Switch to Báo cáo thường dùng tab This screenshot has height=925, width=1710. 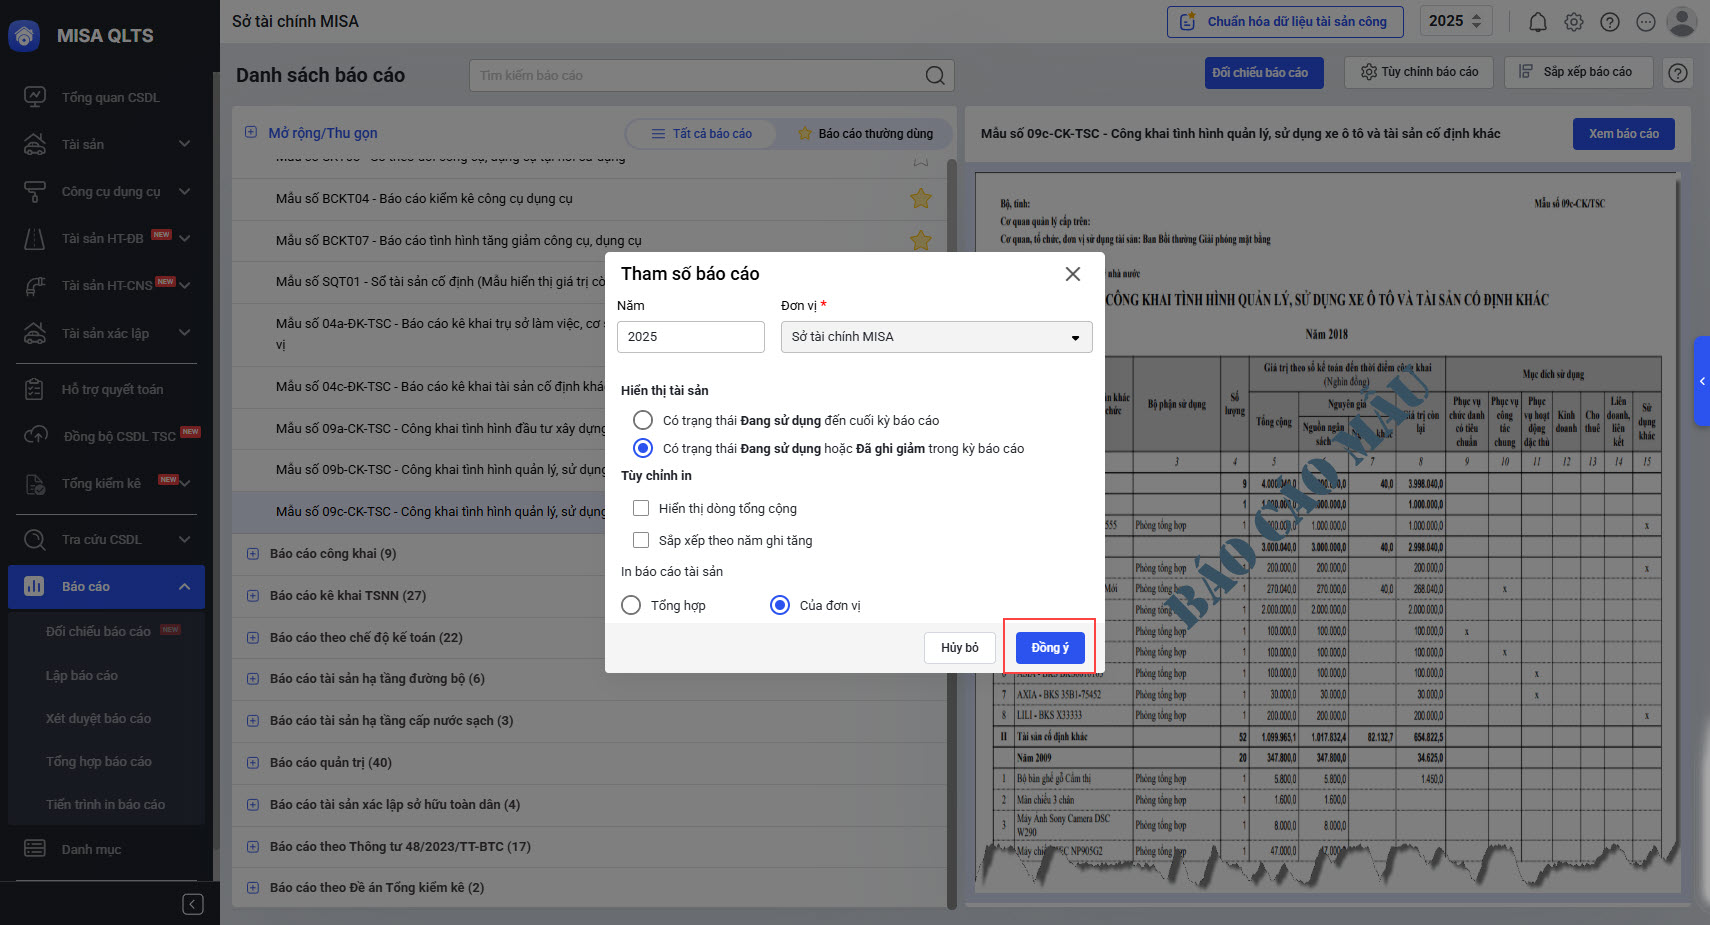[866, 133]
